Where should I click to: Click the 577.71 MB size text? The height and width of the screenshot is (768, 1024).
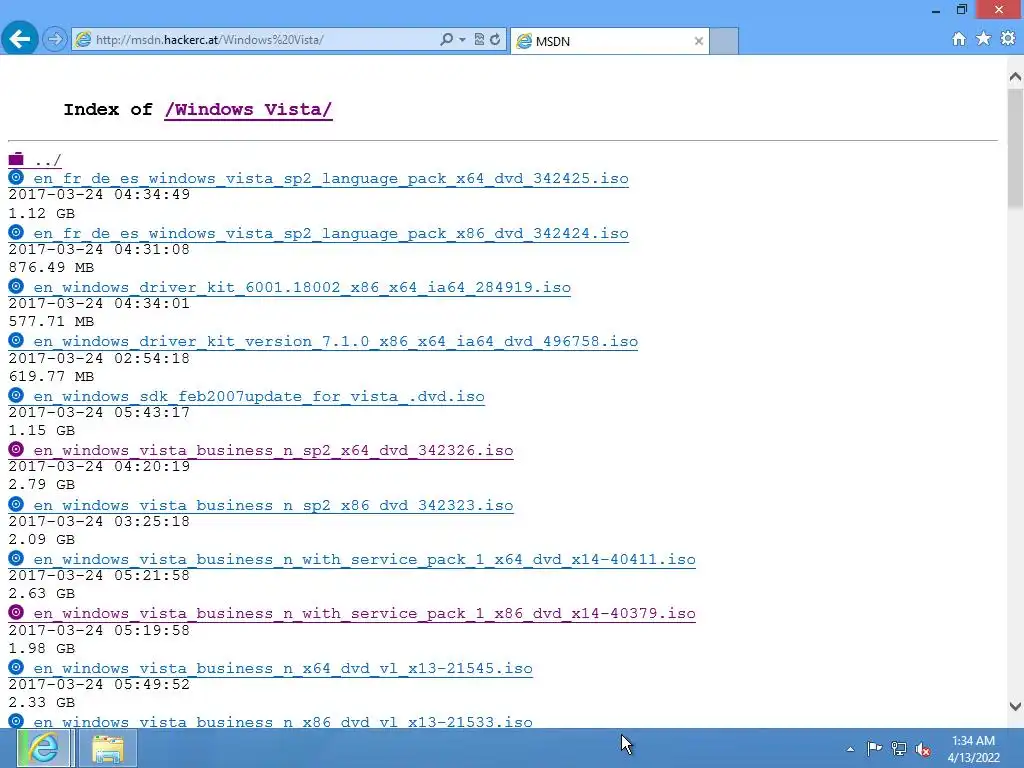52,322
